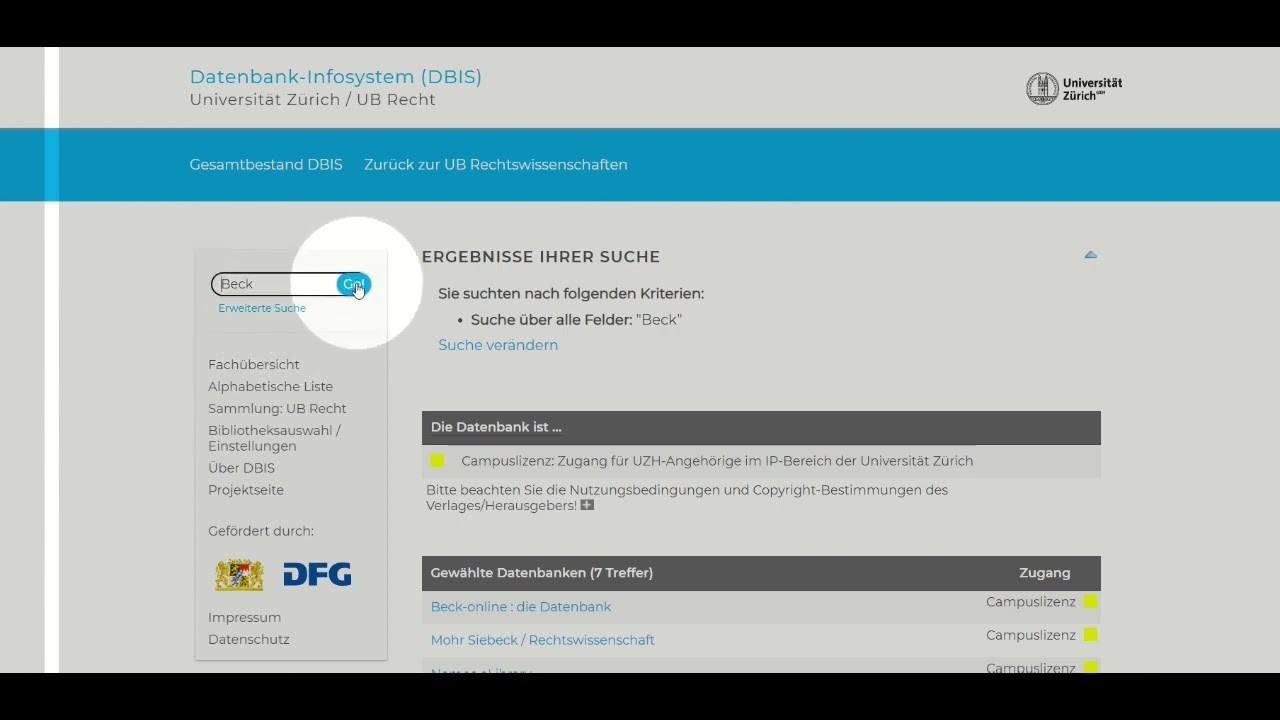Click the Campuslizenz label in Mohr Siebeck row
This screenshot has width=1280, height=720.
tap(1031, 635)
